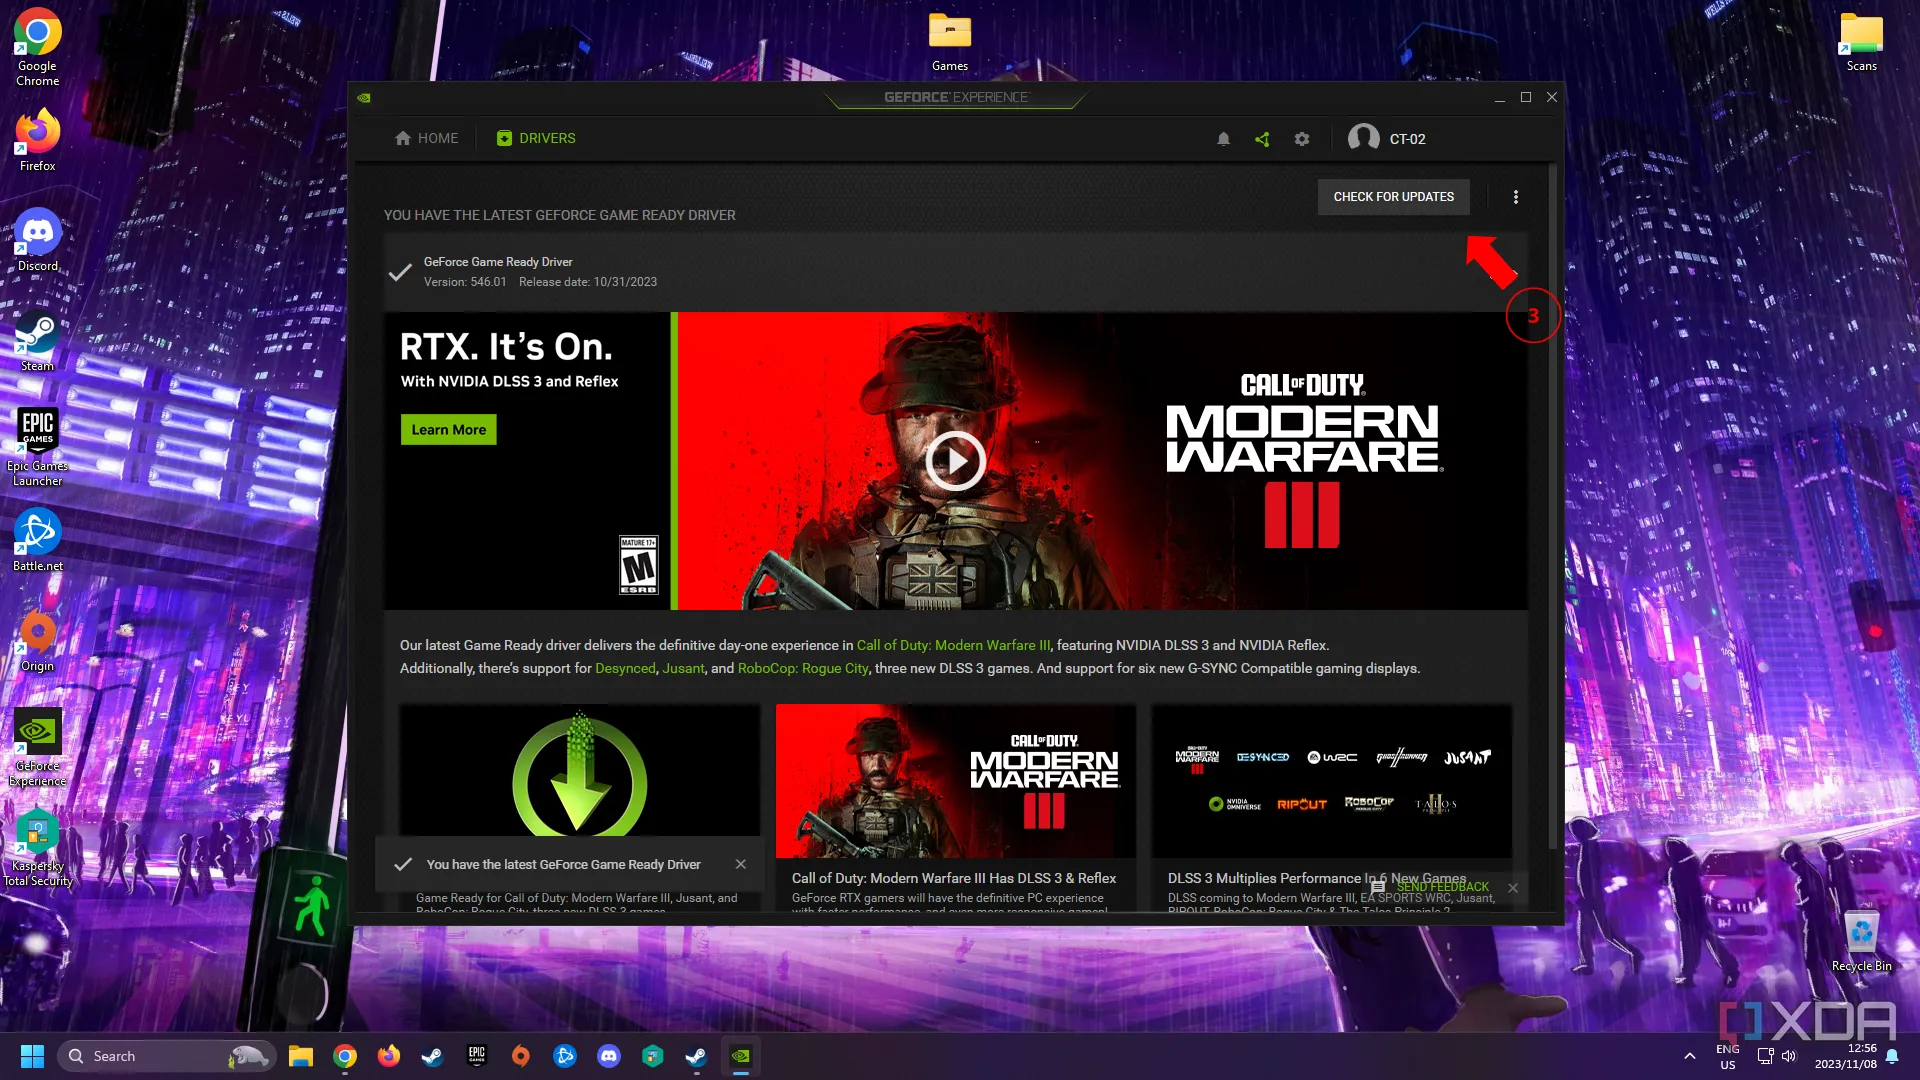This screenshot has width=1920, height=1080.
Task: Switch to the DRIVERS tab
Action: pyautogui.click(x=536, y=138)
